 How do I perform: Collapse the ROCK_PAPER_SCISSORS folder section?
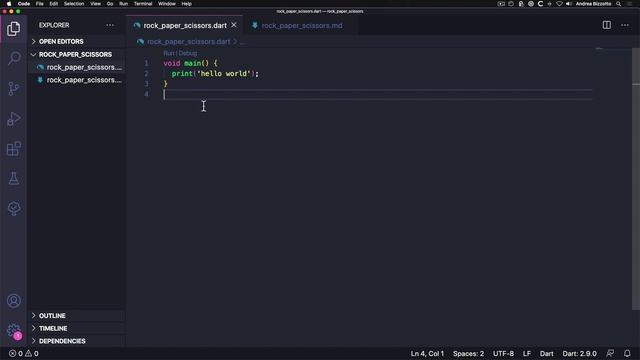[x=76, y=54]
